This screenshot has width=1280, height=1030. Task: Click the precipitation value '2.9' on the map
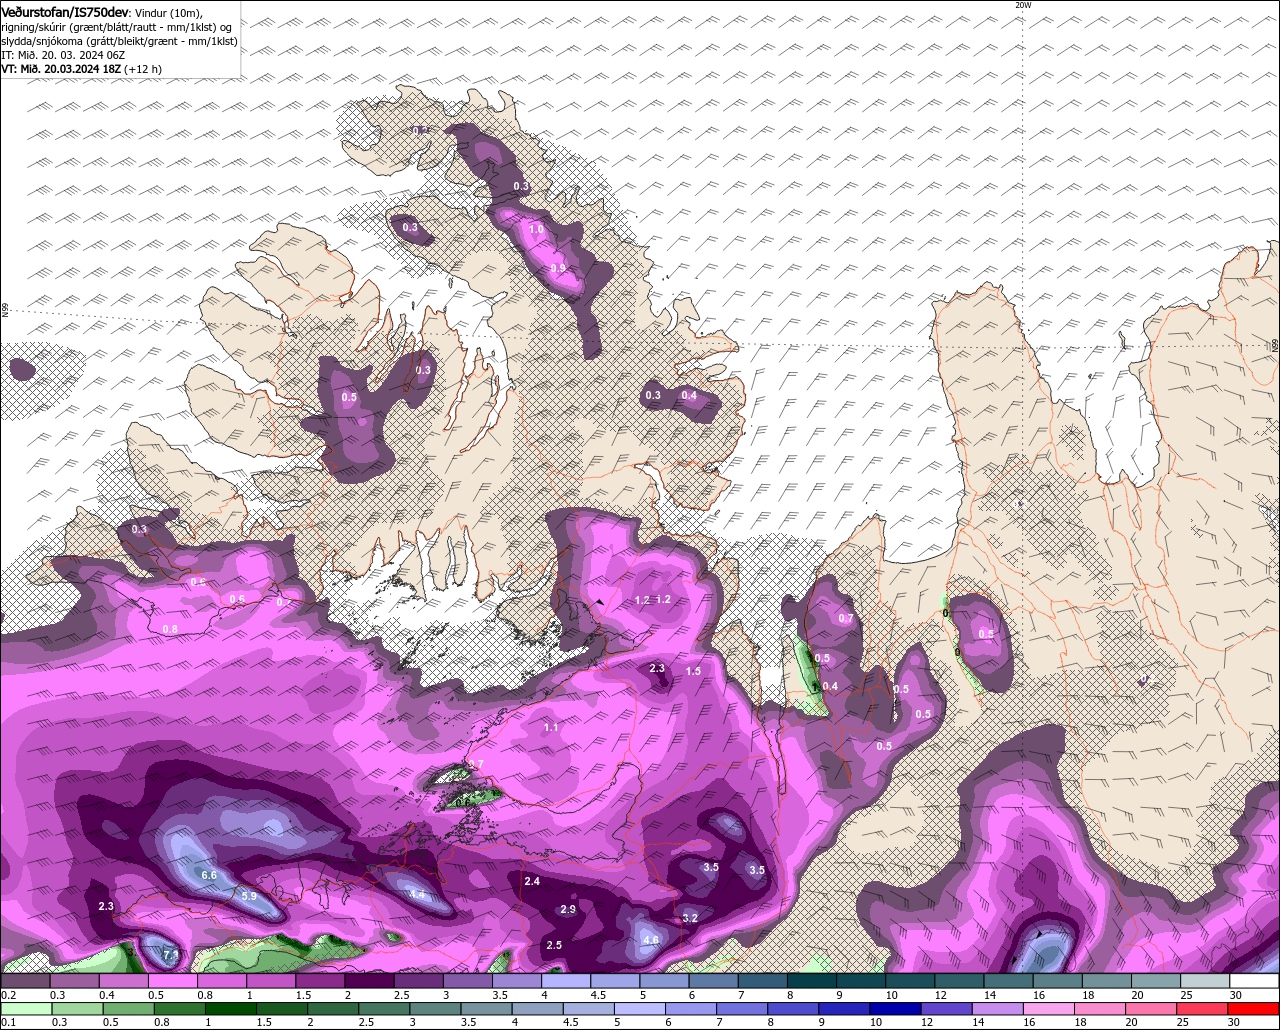(568, 909)
